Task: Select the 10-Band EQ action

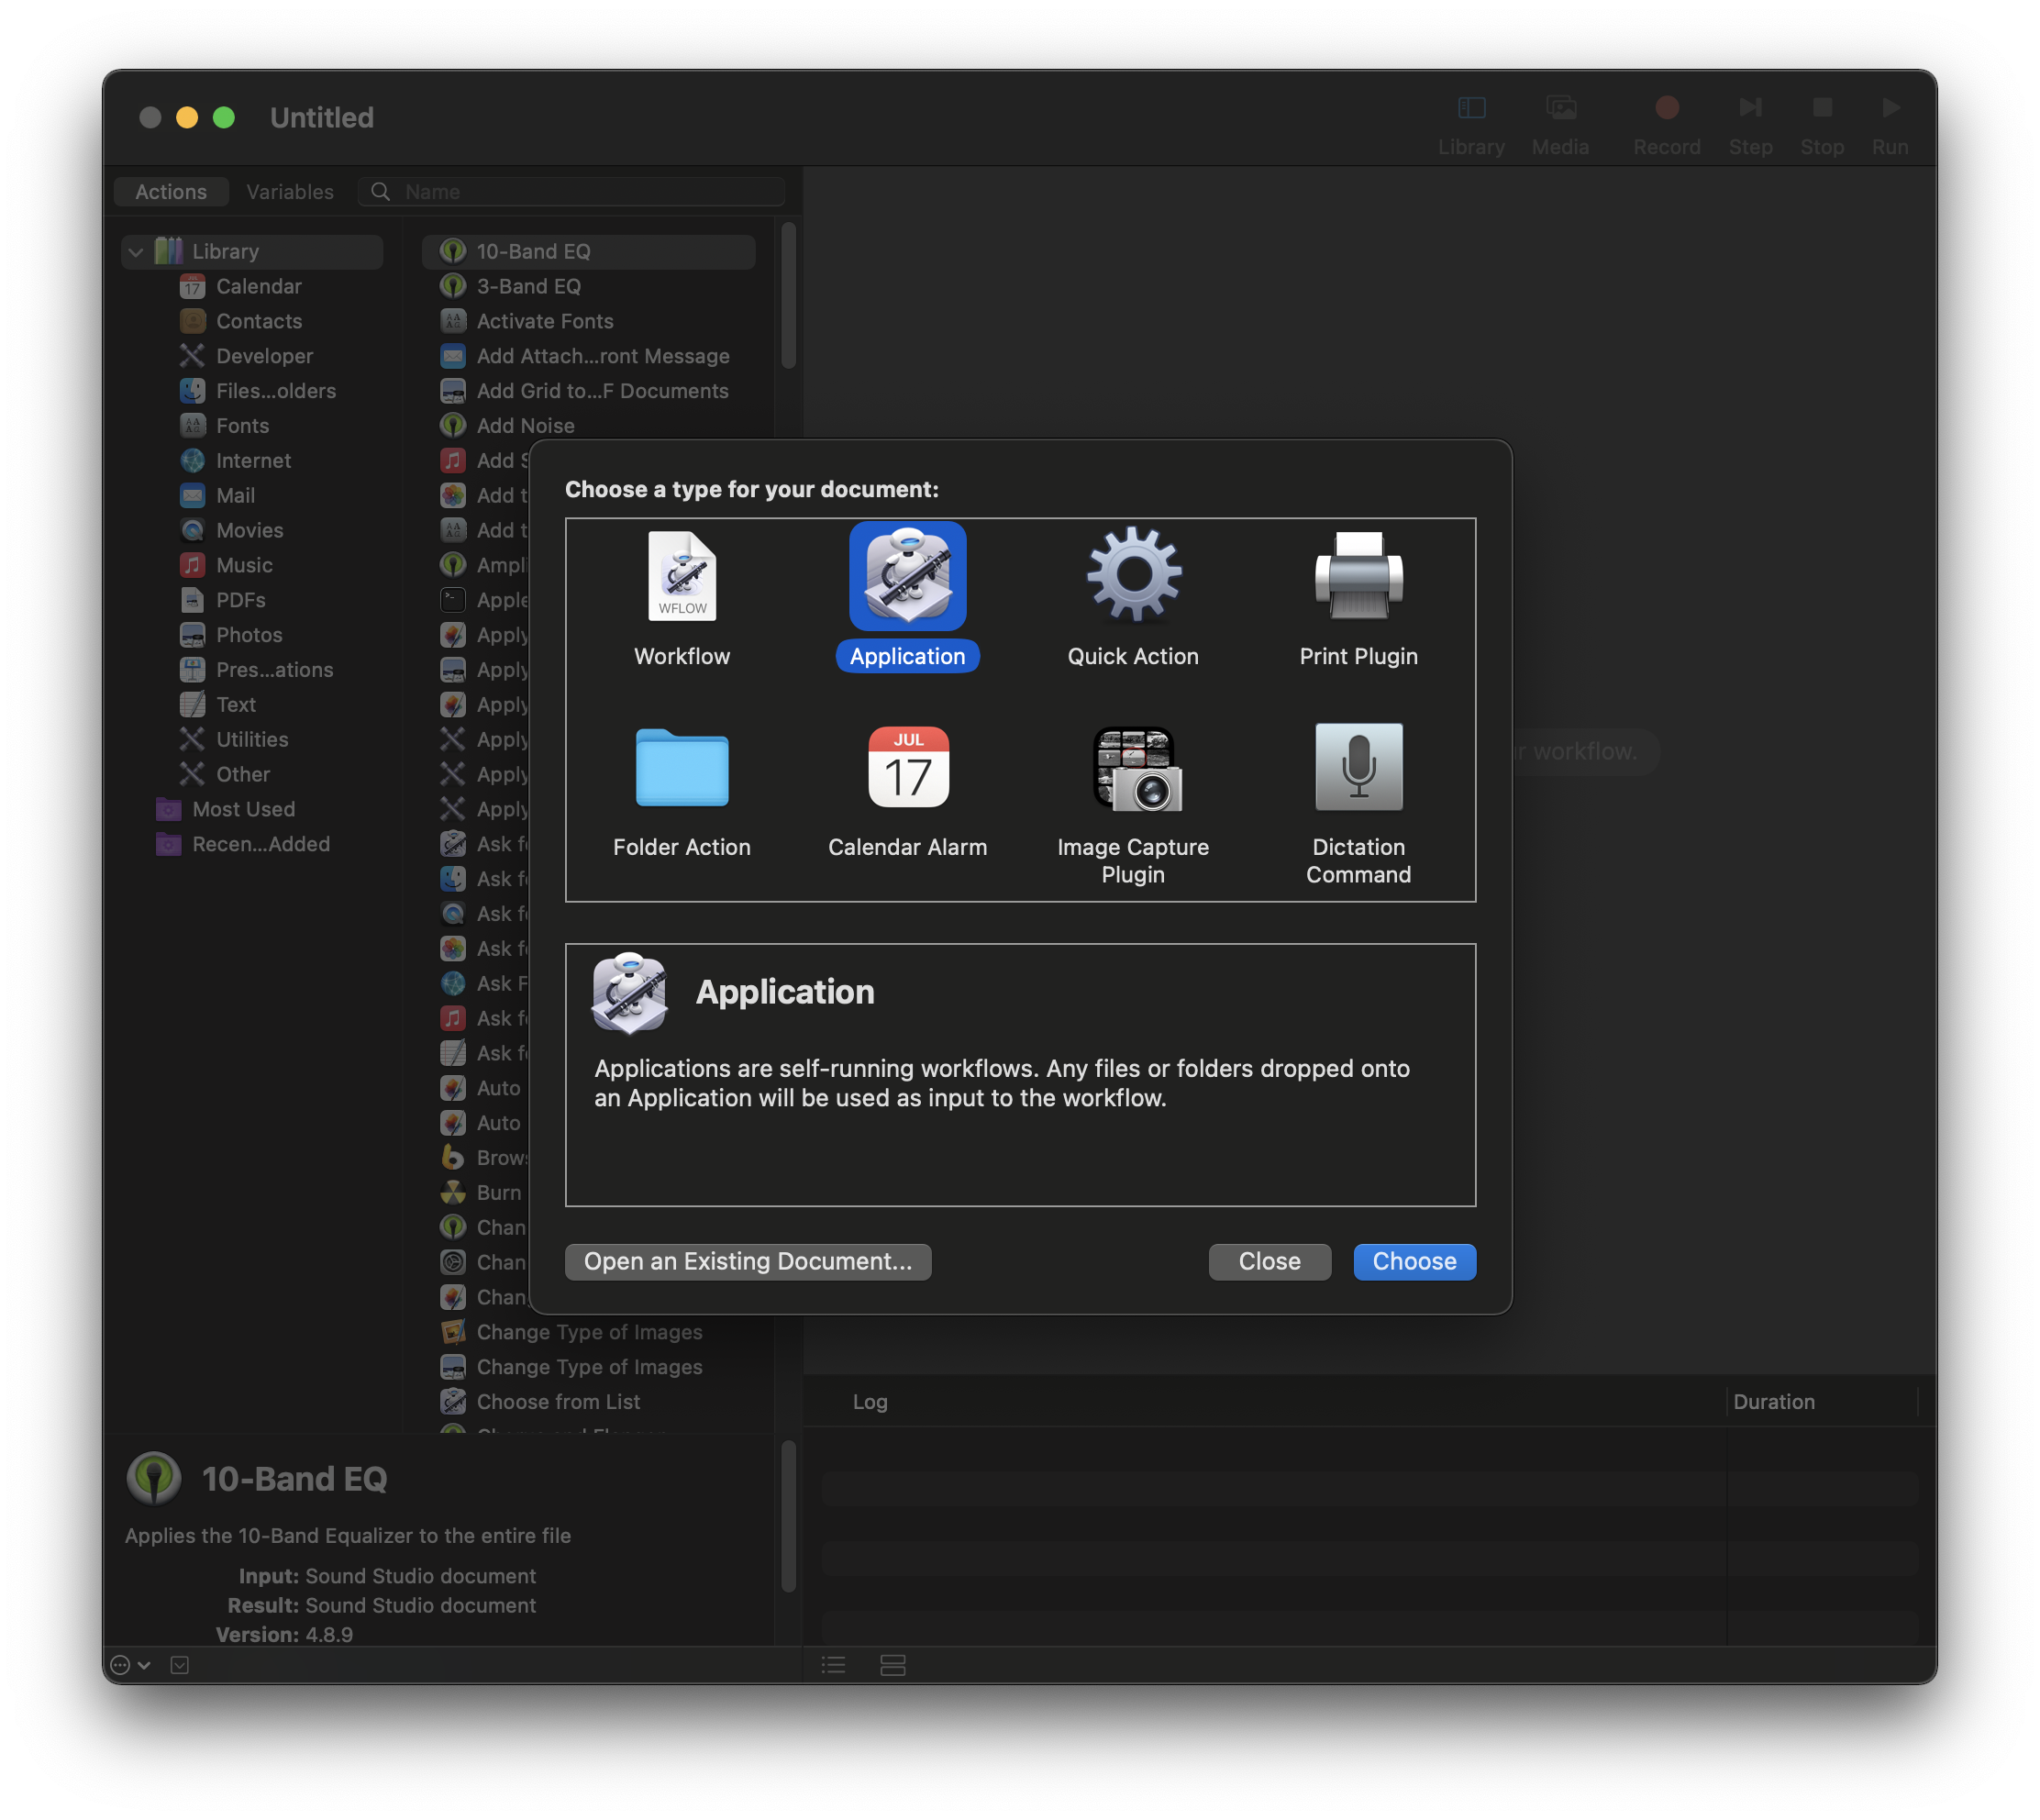Action: [x=588, y=251]
